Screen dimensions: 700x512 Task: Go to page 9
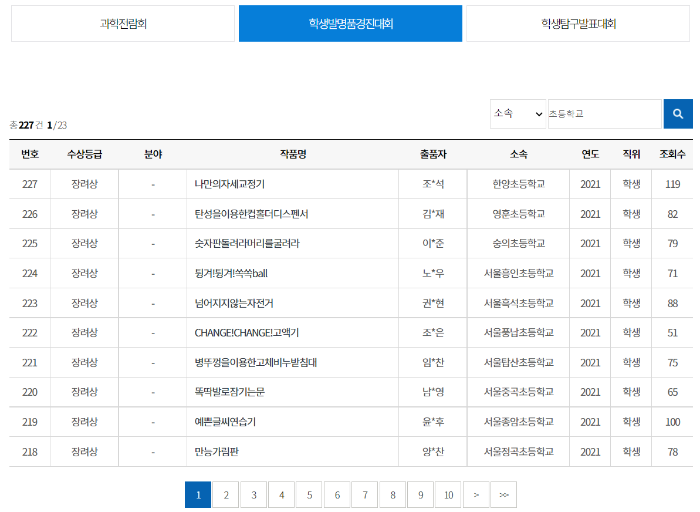(421, 495)
